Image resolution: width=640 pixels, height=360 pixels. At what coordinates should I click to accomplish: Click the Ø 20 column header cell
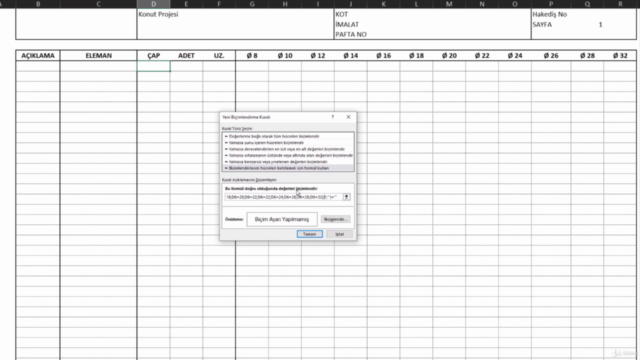coord(449,56)
